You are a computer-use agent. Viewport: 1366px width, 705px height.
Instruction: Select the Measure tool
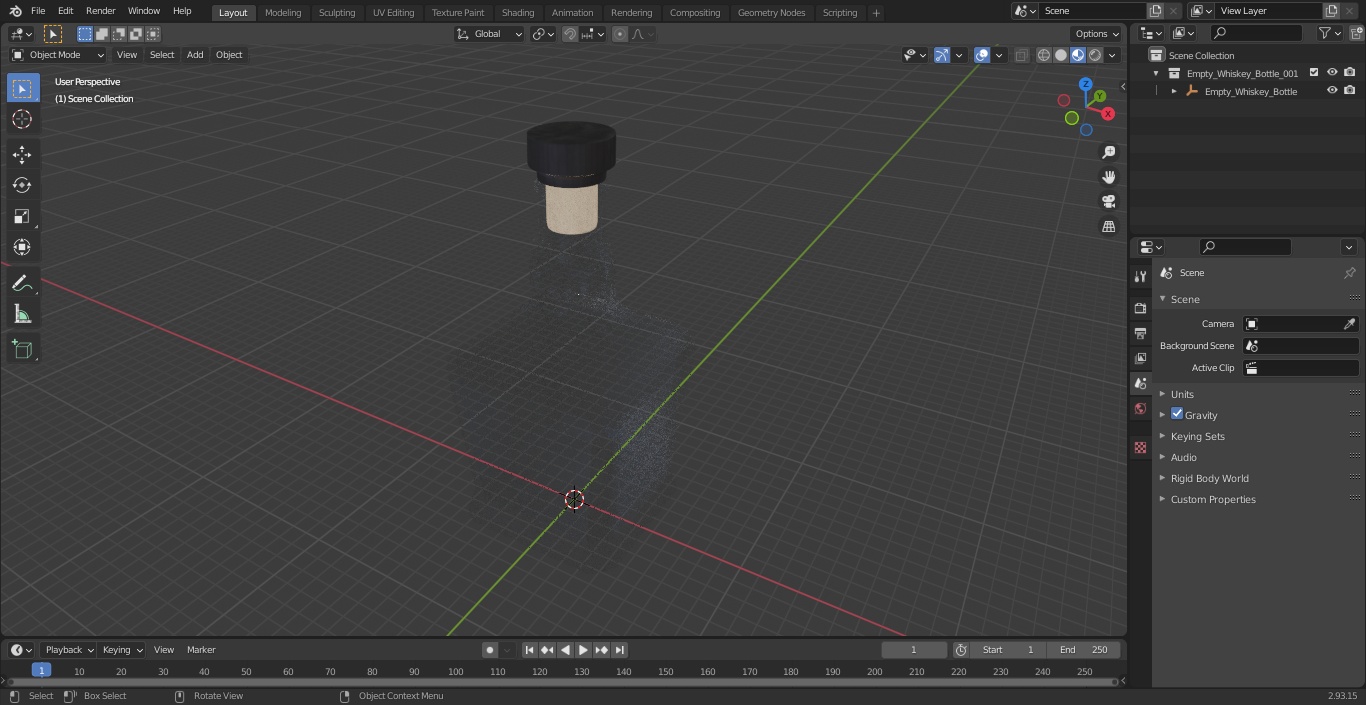pyautogui.click(x=22, y=315)
